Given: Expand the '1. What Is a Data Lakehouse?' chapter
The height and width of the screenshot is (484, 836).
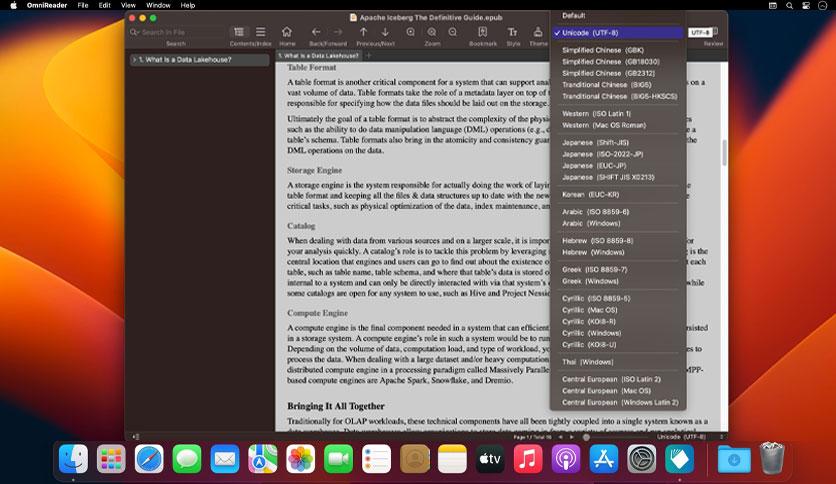Looking at the screenshot, I should click(134, 60).
